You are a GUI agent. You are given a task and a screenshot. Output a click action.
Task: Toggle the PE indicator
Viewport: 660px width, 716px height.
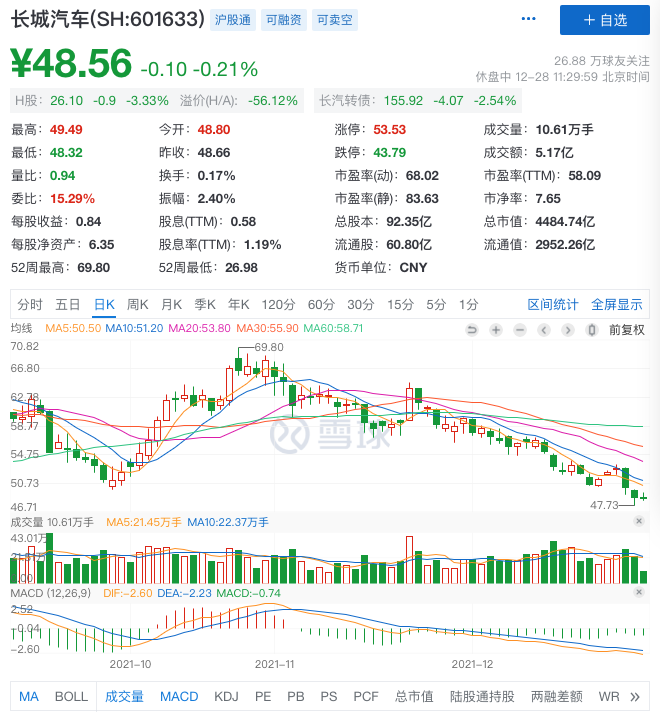coord(263,697)
